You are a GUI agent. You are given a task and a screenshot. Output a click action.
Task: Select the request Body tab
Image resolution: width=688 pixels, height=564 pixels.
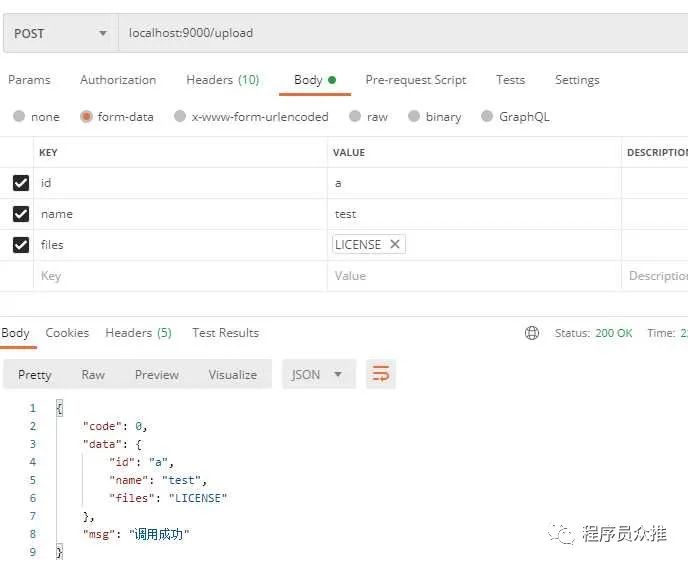(315, 80)
